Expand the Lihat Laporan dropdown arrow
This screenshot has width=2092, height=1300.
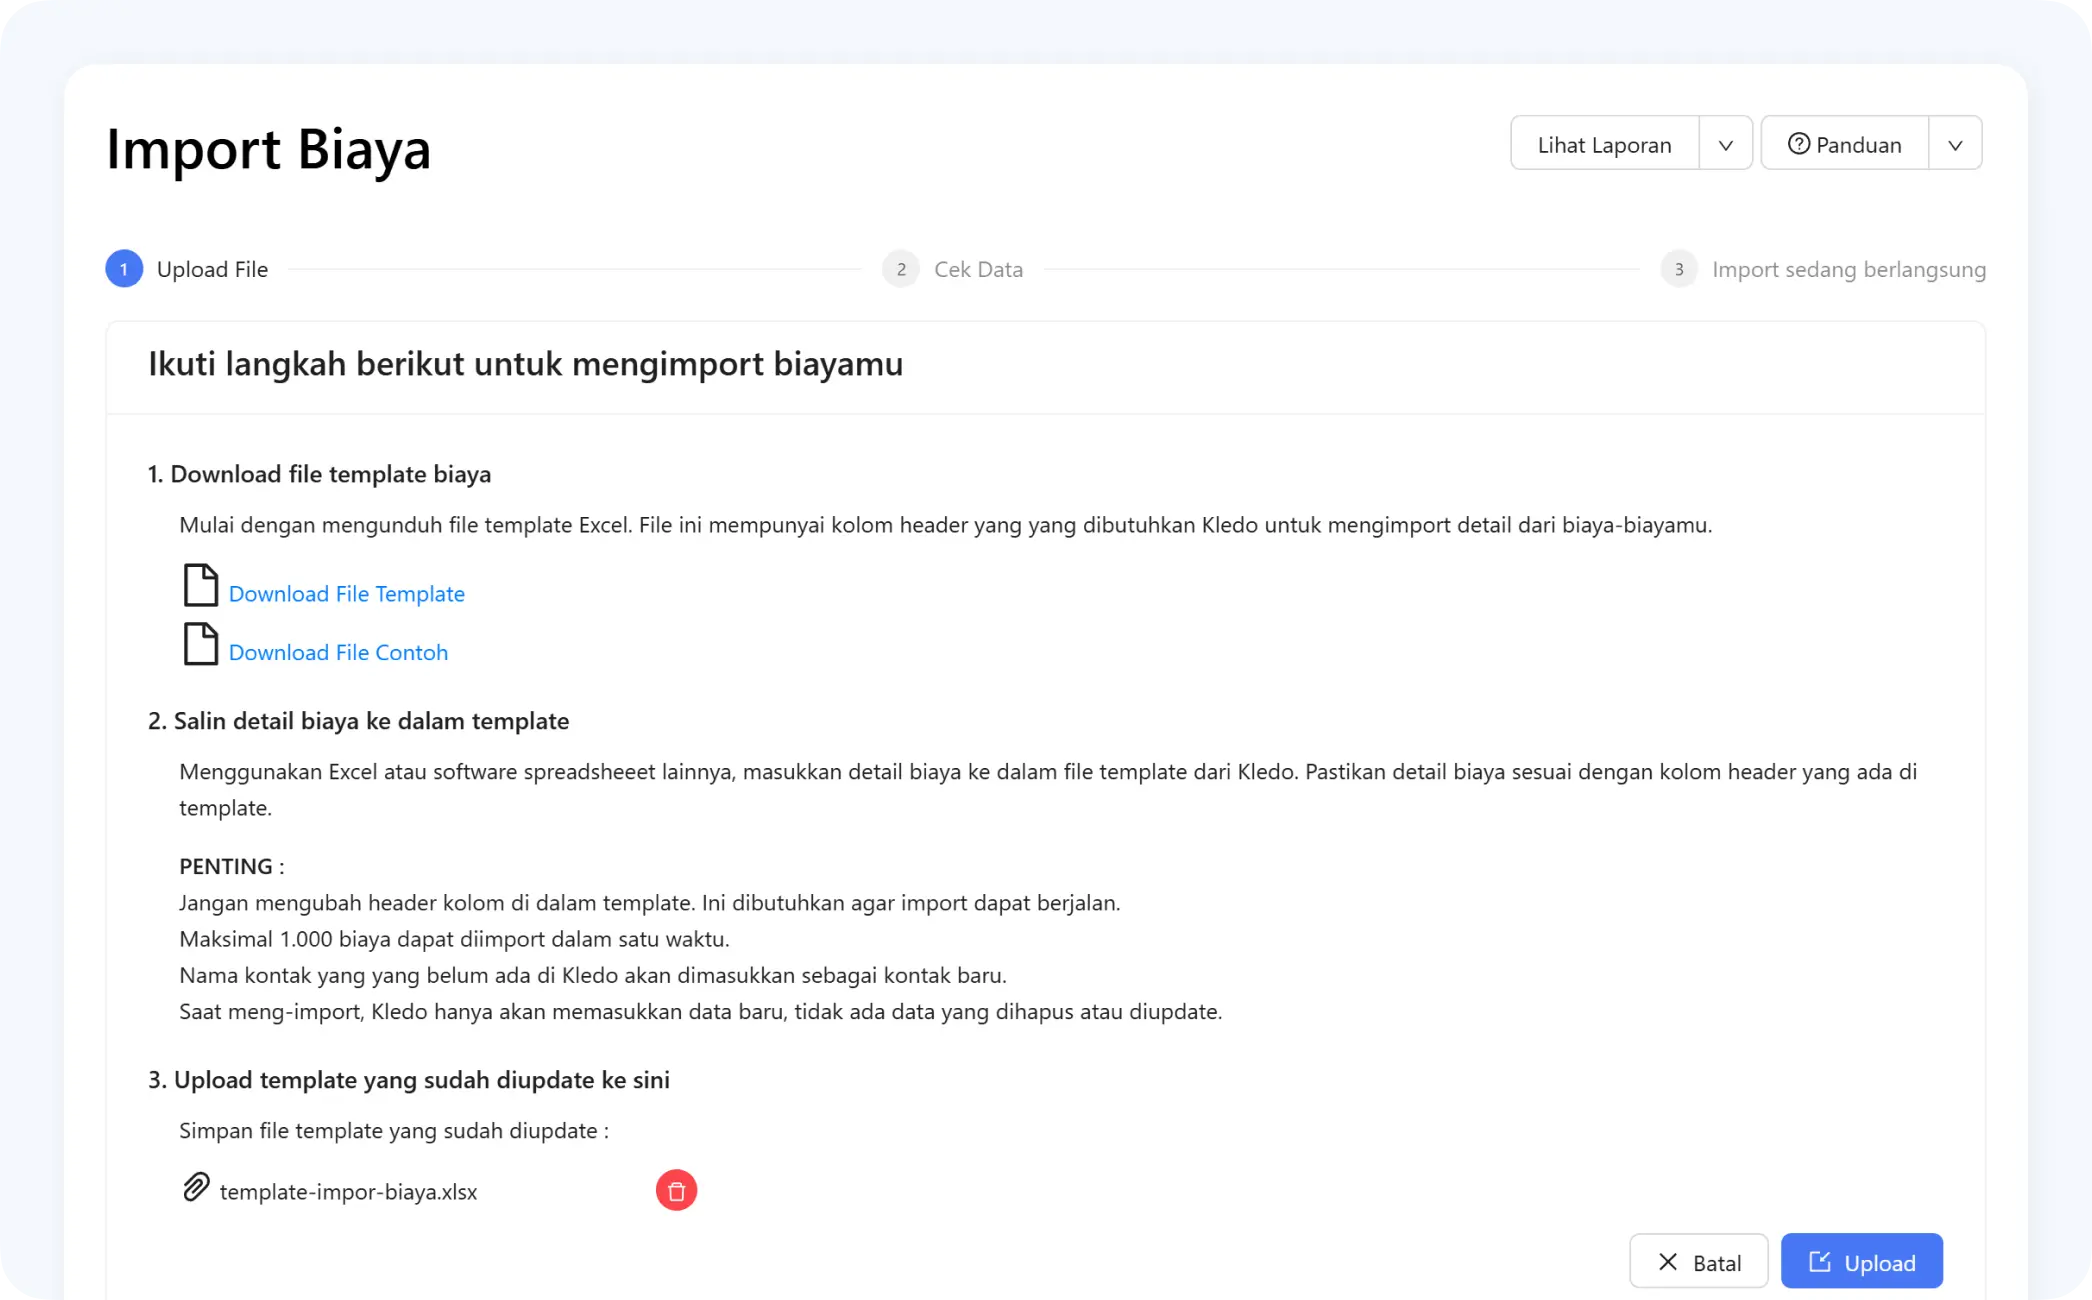point(1725,144)
